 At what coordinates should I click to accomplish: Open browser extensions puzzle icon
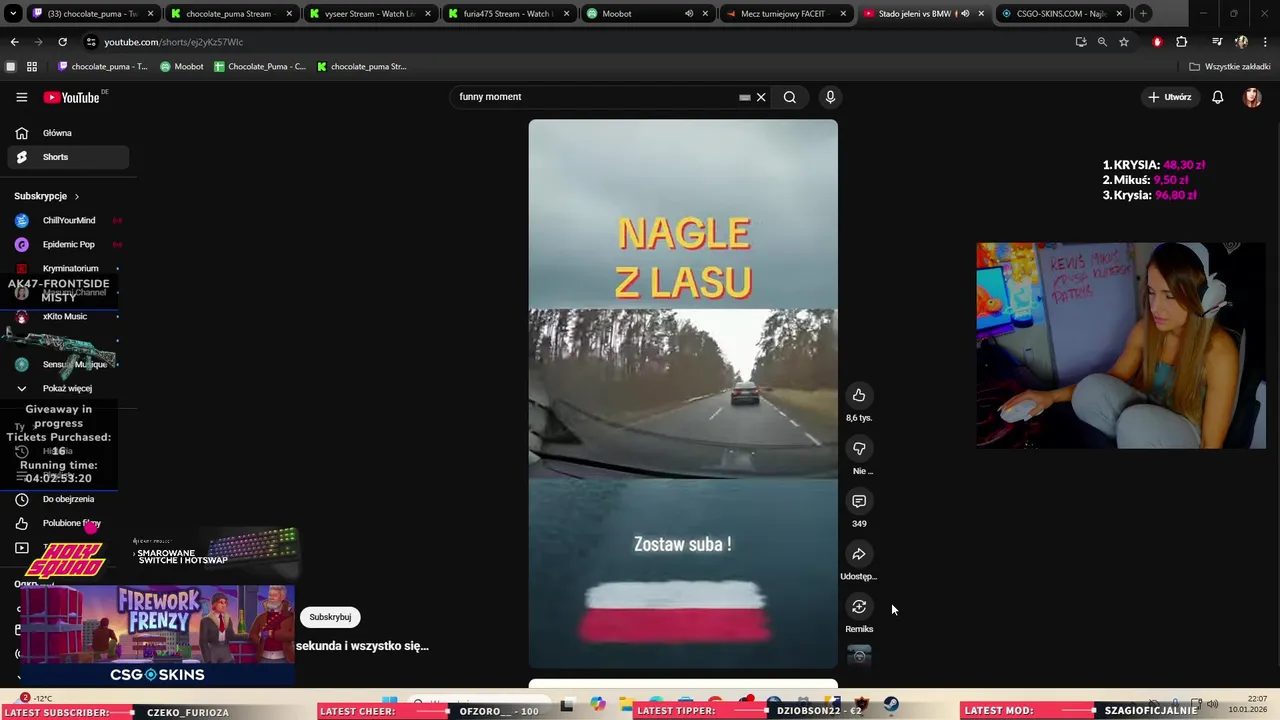(1182, 42)
